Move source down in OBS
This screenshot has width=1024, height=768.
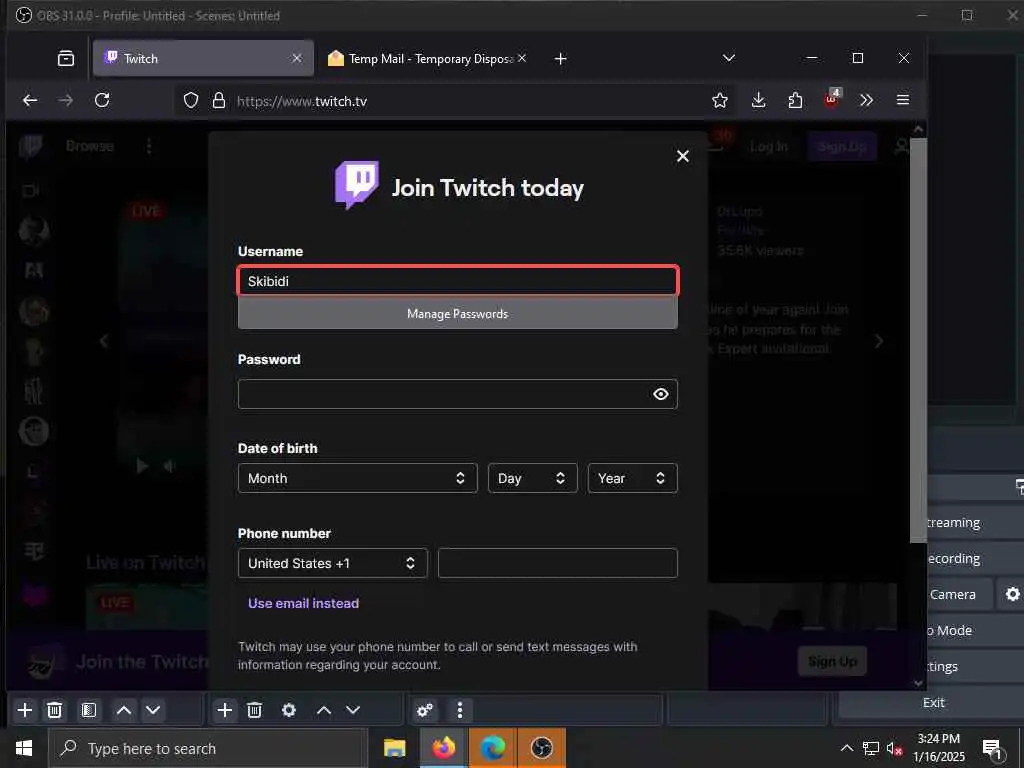353,710
